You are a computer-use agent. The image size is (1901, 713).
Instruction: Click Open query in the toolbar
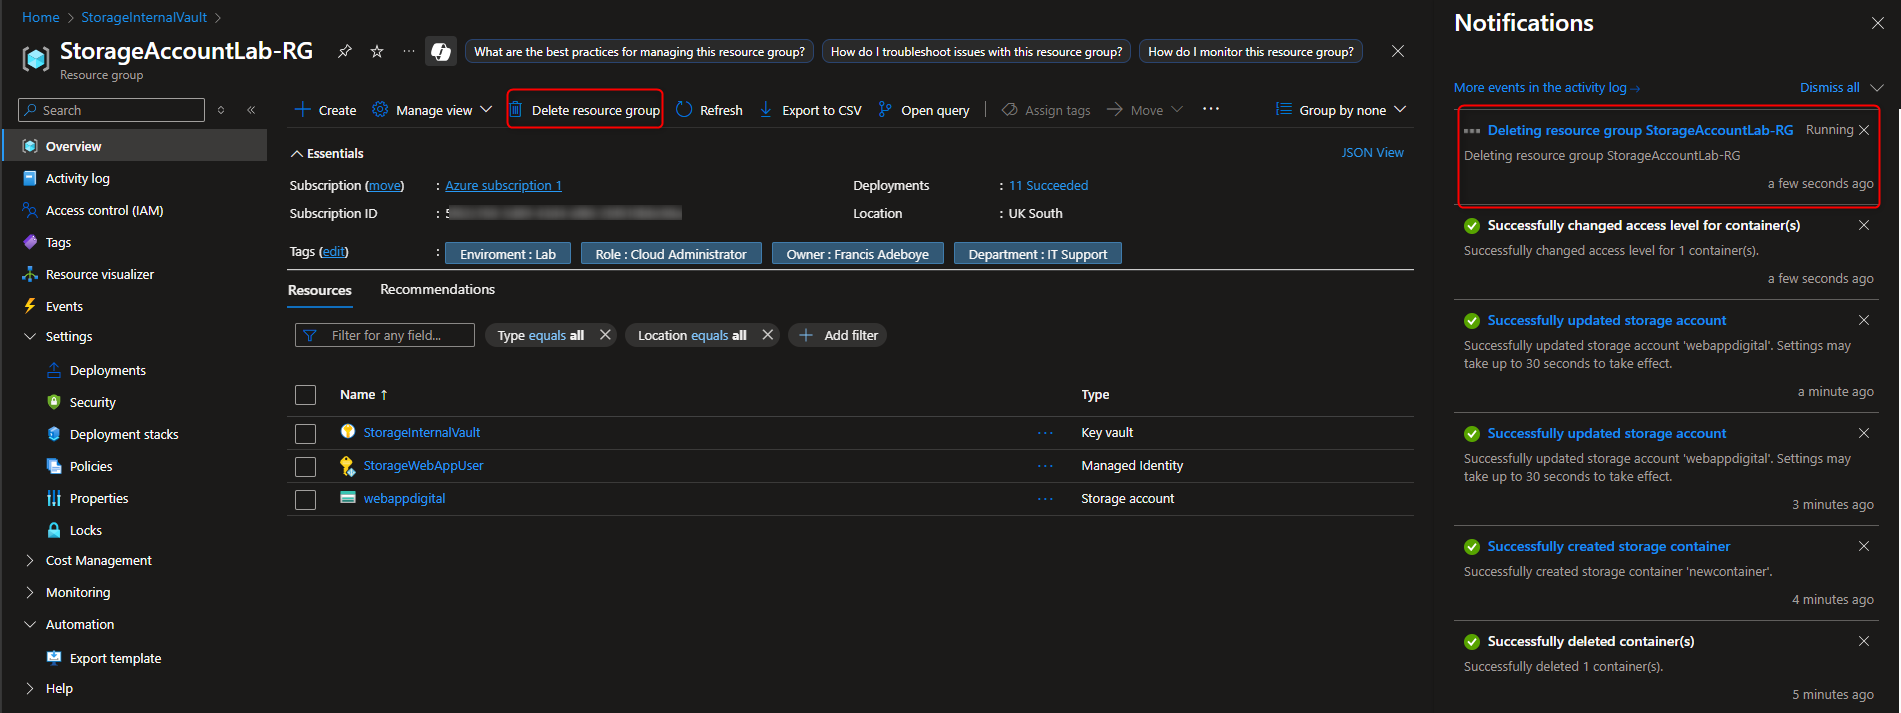tap(923, 110)
